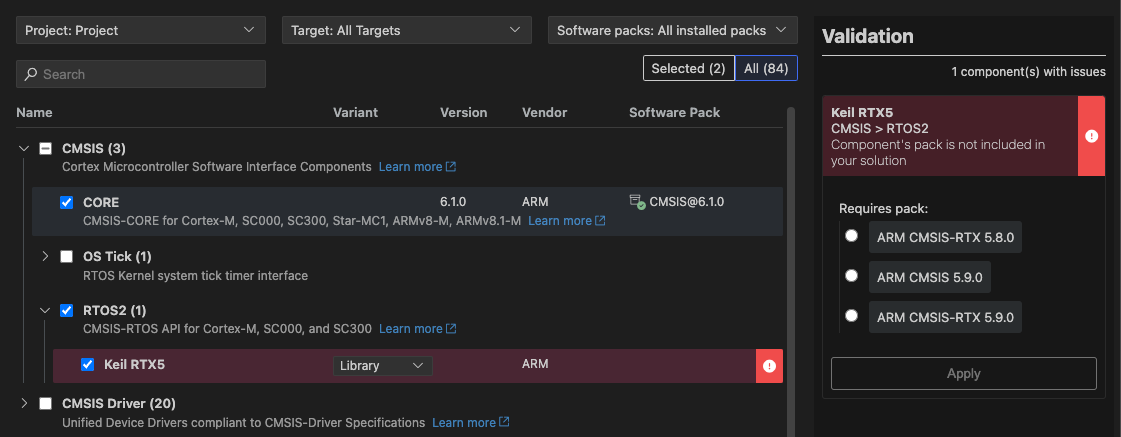Select ARM CMSIS-RTX 5.9.0 radio button
This screenshot has height=437, width=1121.
[851, 315]
